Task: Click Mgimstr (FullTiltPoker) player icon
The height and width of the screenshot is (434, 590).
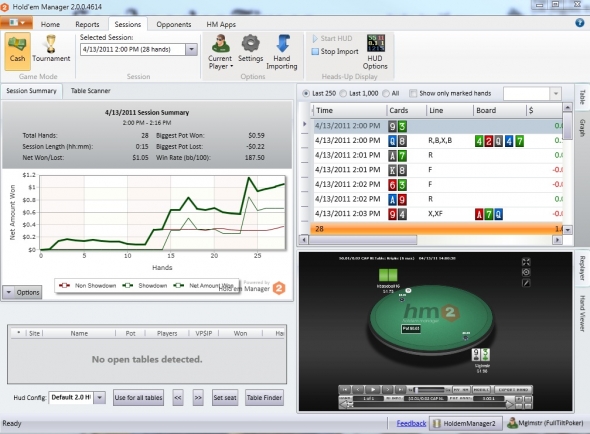Action: click(x=512, y=423)
